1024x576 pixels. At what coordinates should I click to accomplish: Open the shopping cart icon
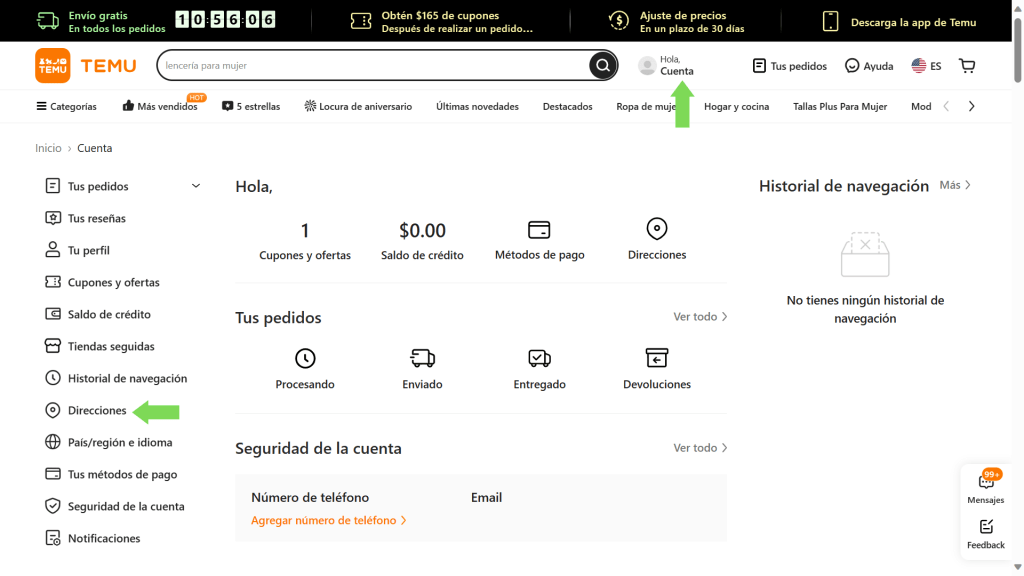tap(967, 65)
